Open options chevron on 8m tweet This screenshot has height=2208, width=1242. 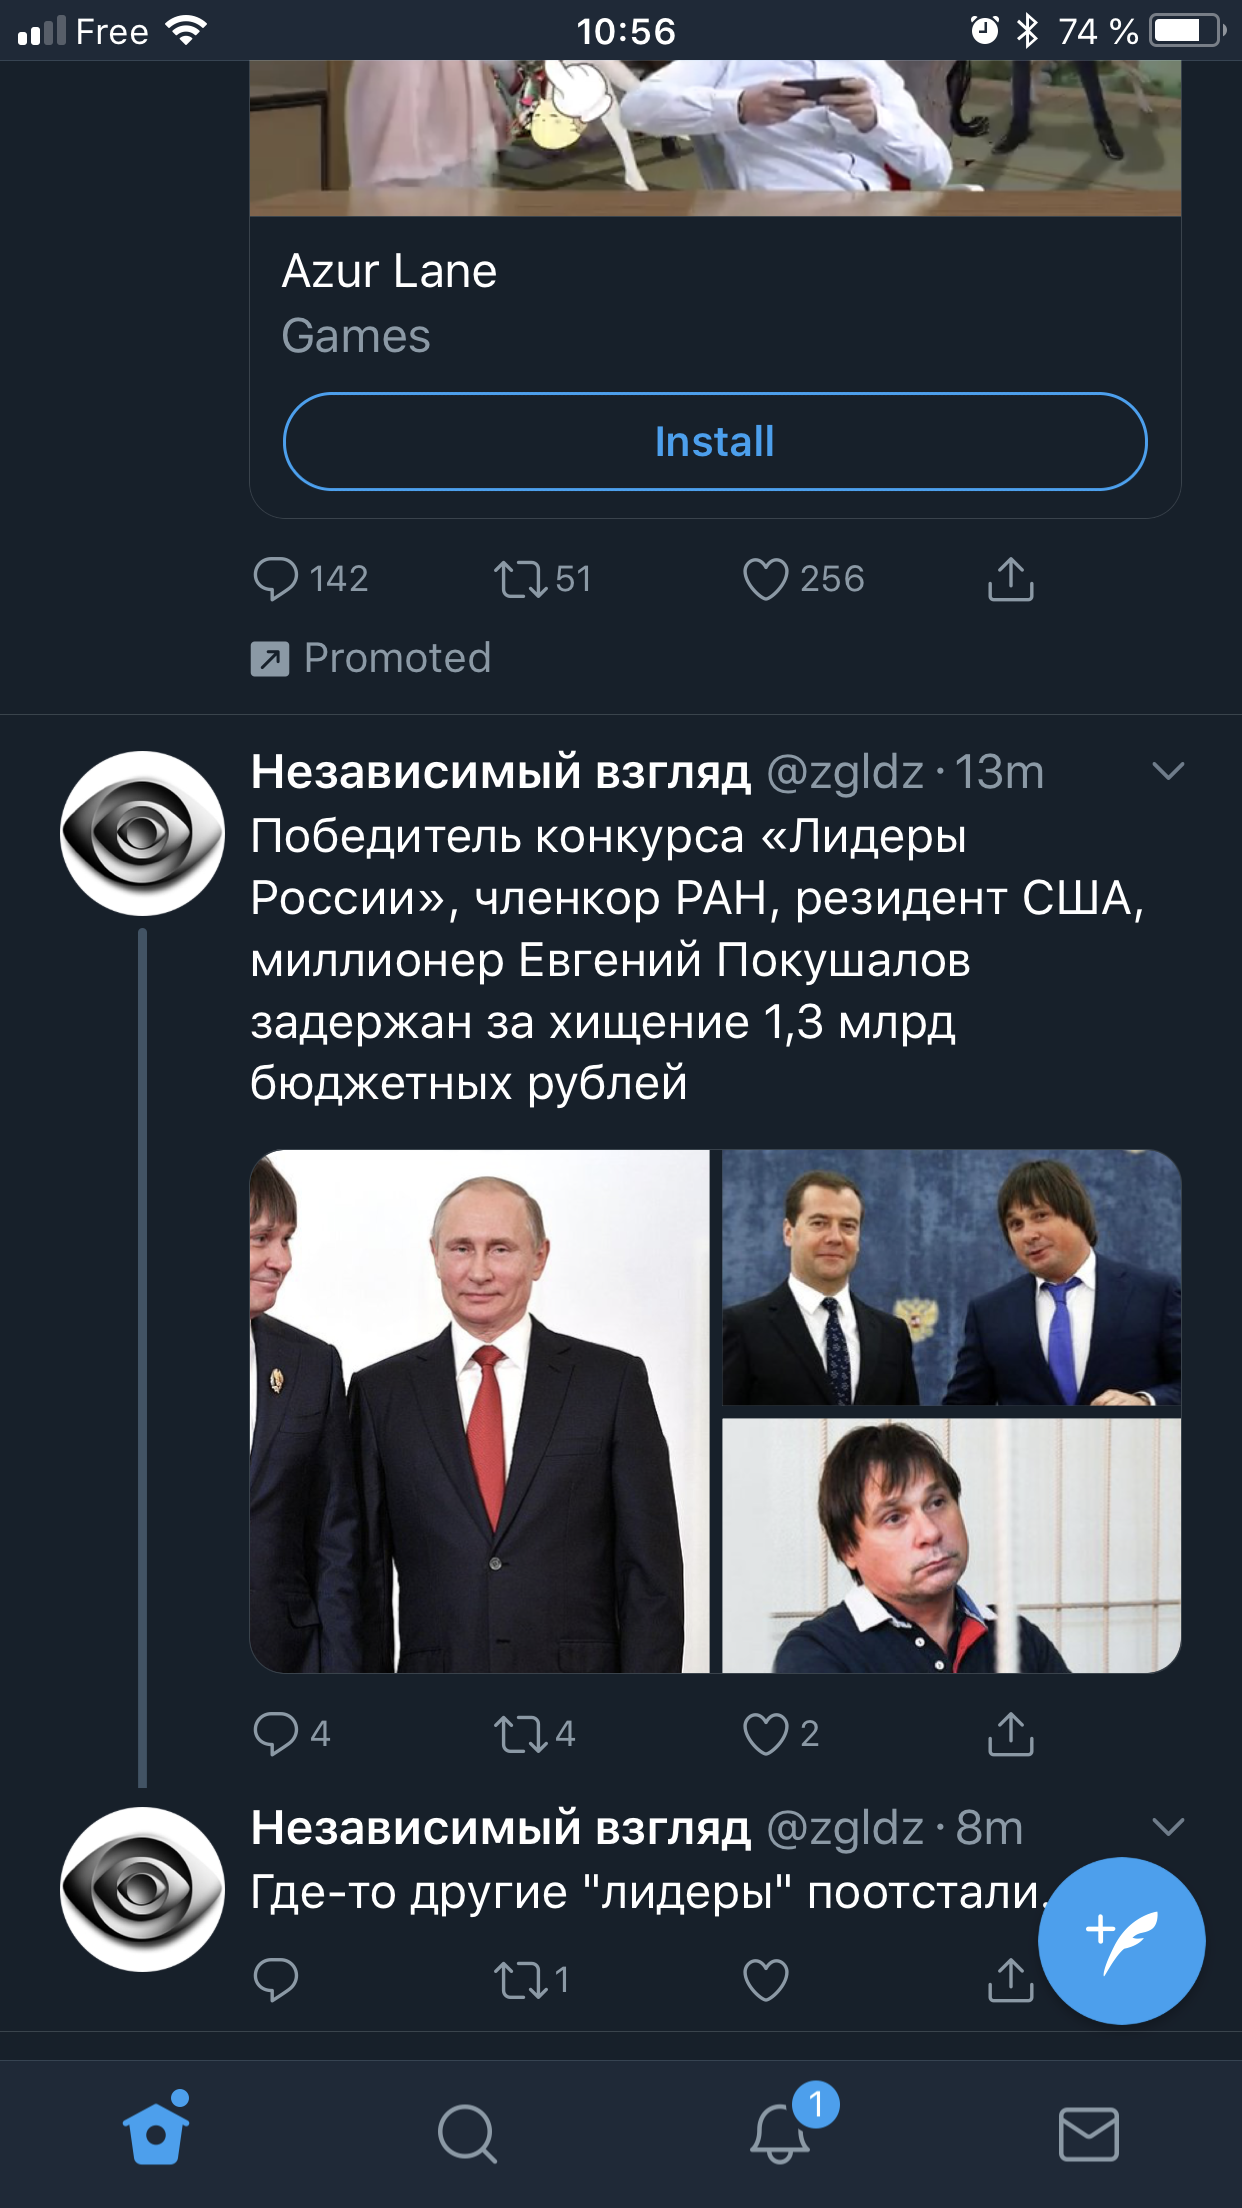1167,1827
